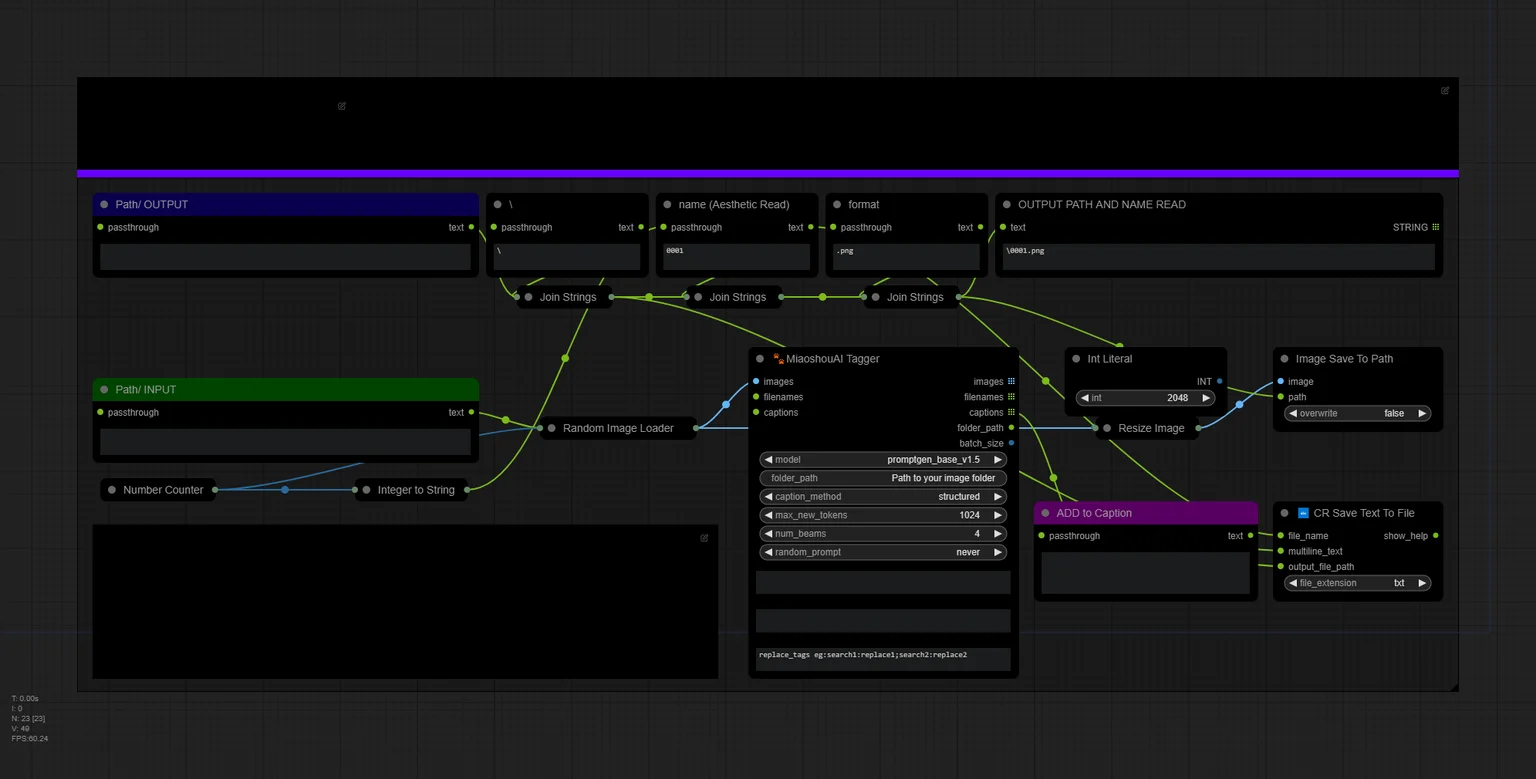Click the first Join Strings node title
Image resolution: width=1536 pixels, height=779 pixels.
tap(568, 297)
